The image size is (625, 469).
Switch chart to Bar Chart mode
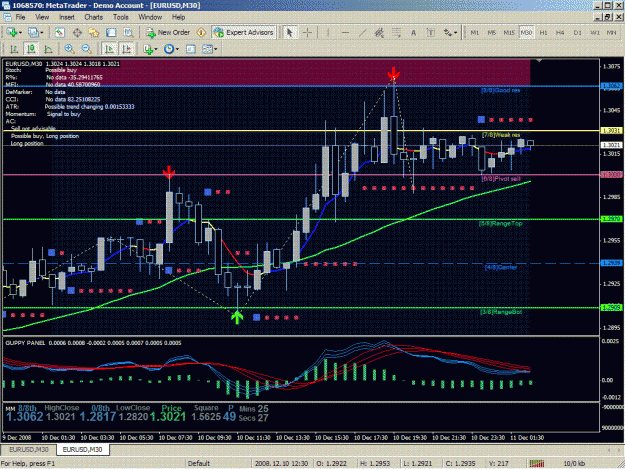[x=14, y=49]
